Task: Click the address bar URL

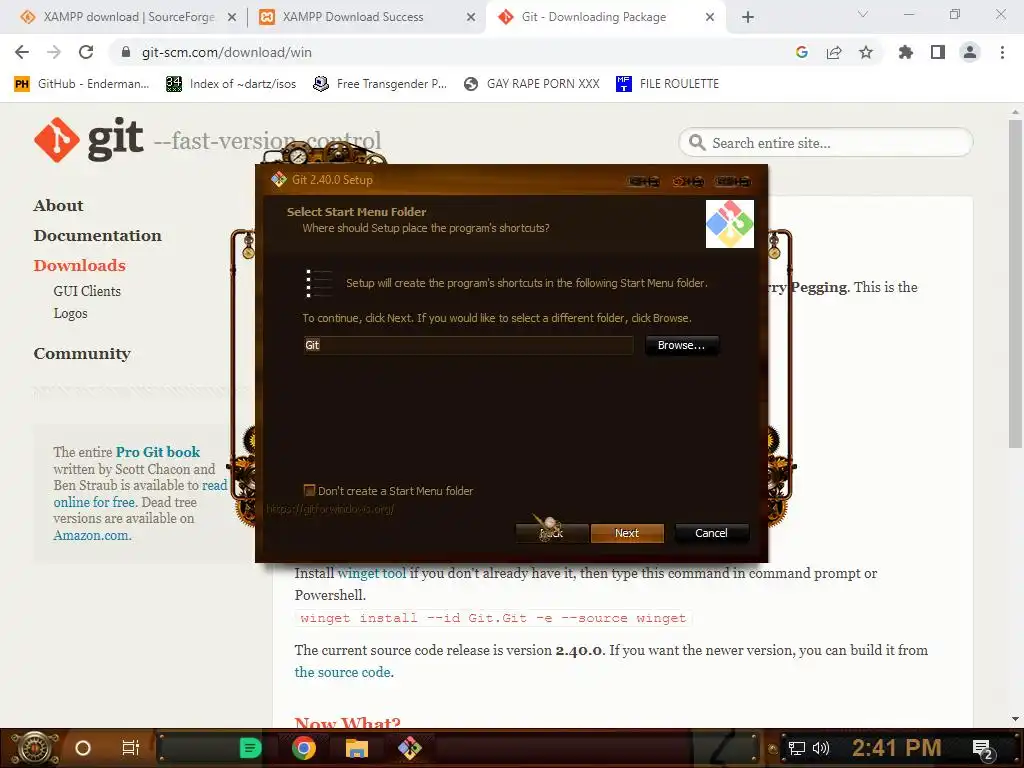Action: pyautogui.click(x=227, y=52)
